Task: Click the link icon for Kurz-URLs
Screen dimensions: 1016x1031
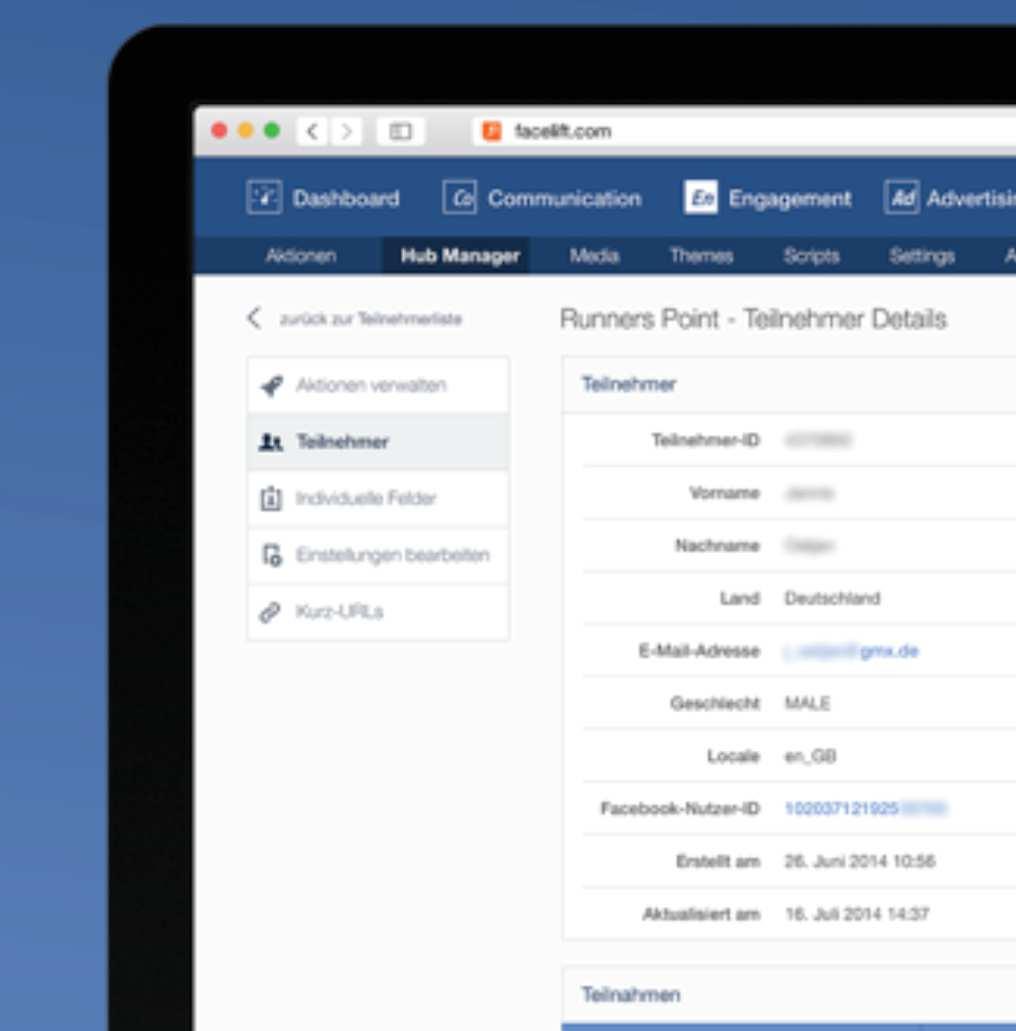Action: click(x=270, y=612)
